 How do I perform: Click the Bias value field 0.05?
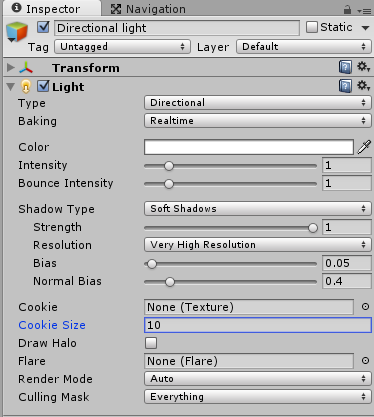coord(347,263)
